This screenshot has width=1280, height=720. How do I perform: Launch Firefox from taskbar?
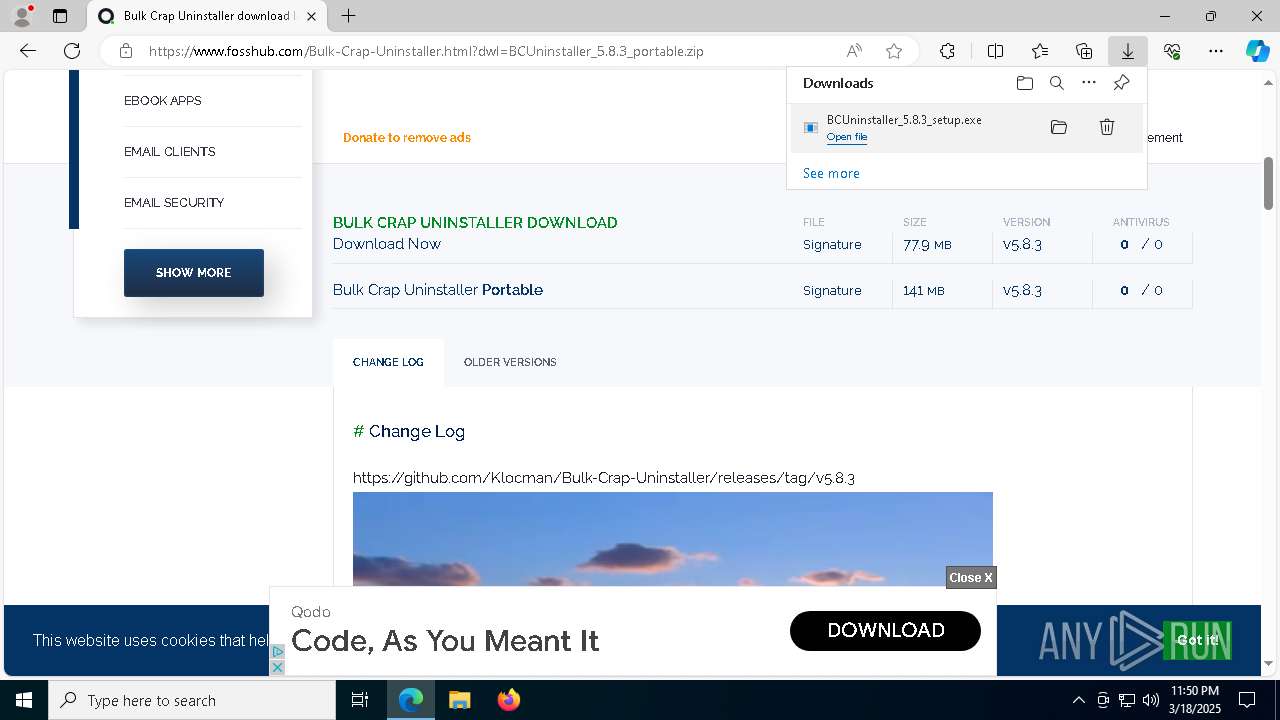509,700
